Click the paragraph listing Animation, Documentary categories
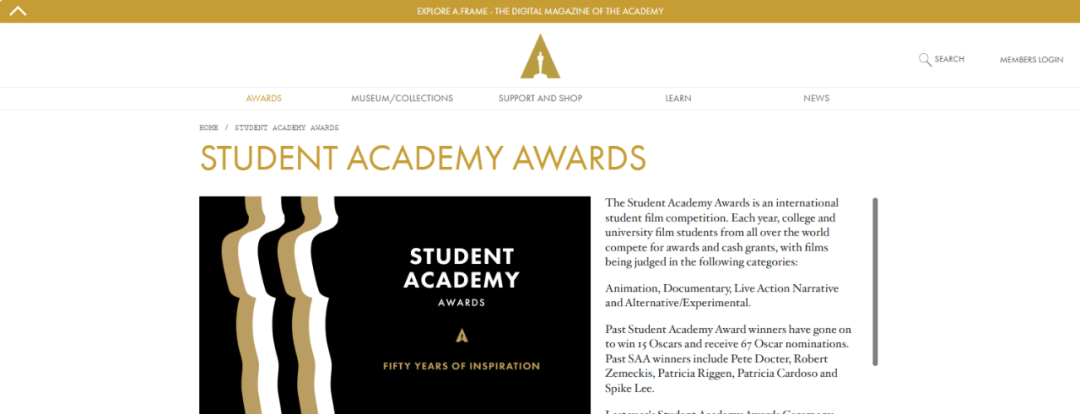Image resolution: width=1080 pixels, height=414 pixels. [722, 295]
